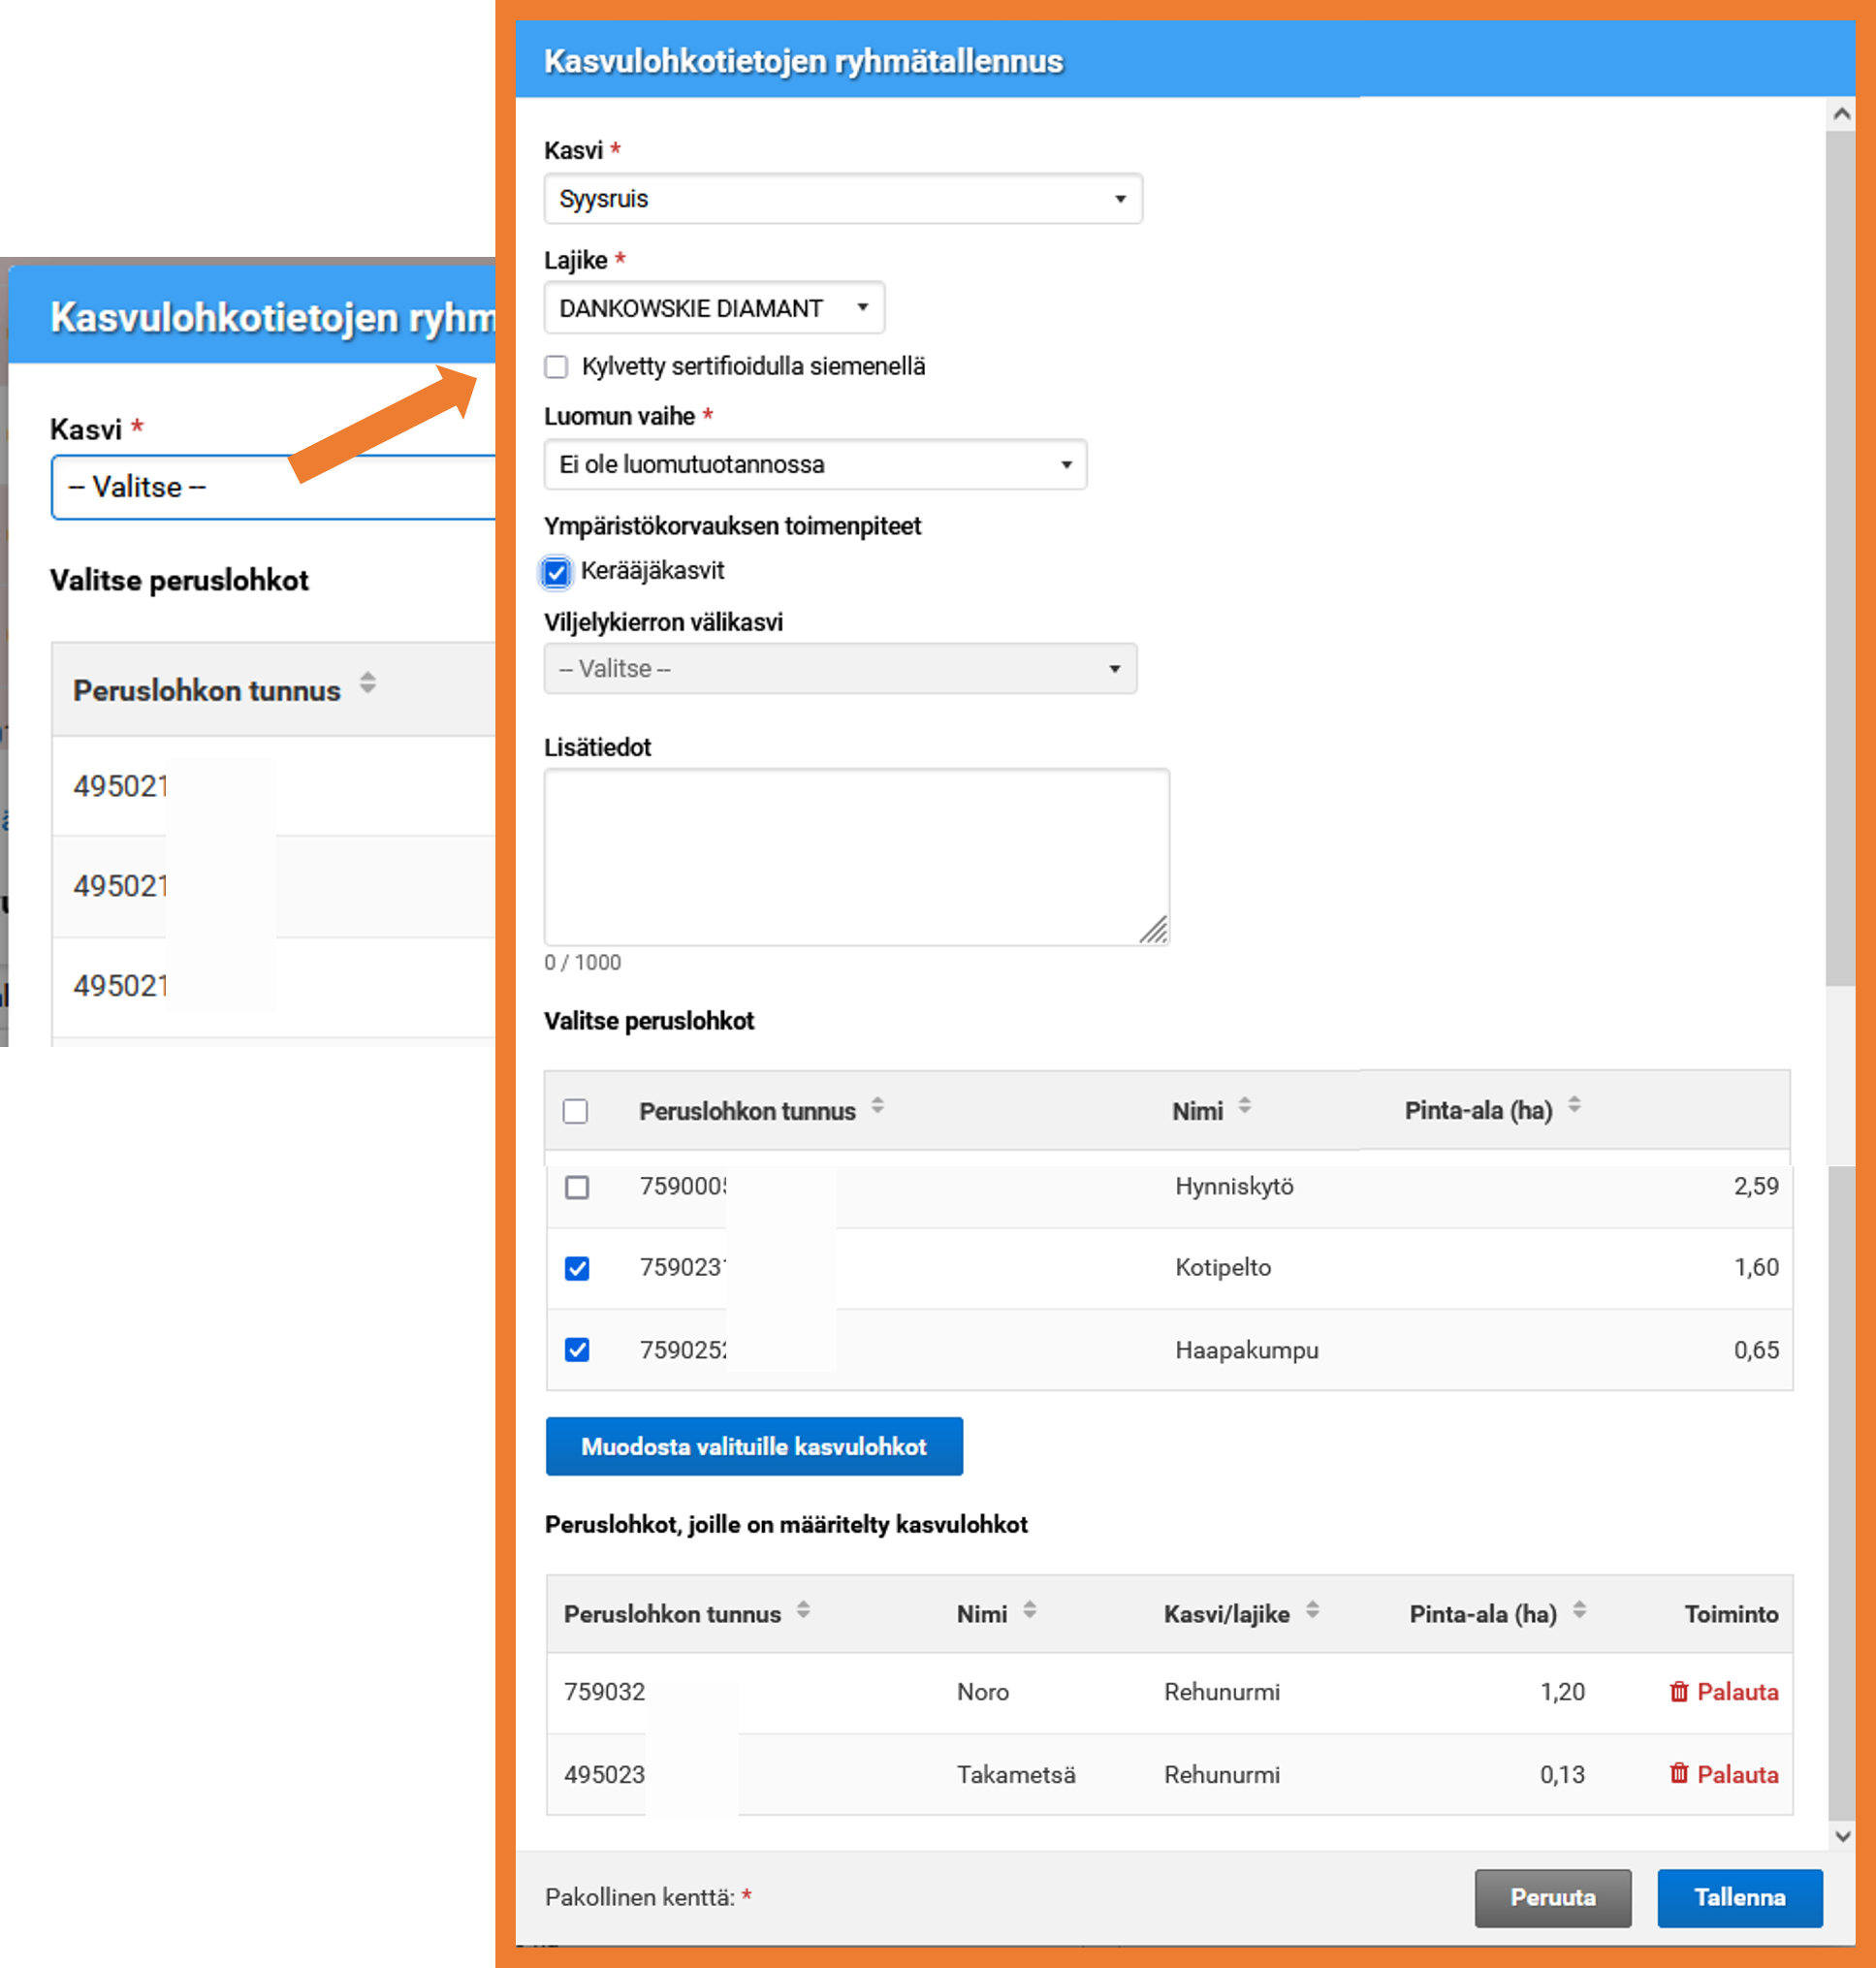Click trash icon for Noro row

point(1678,1691)
